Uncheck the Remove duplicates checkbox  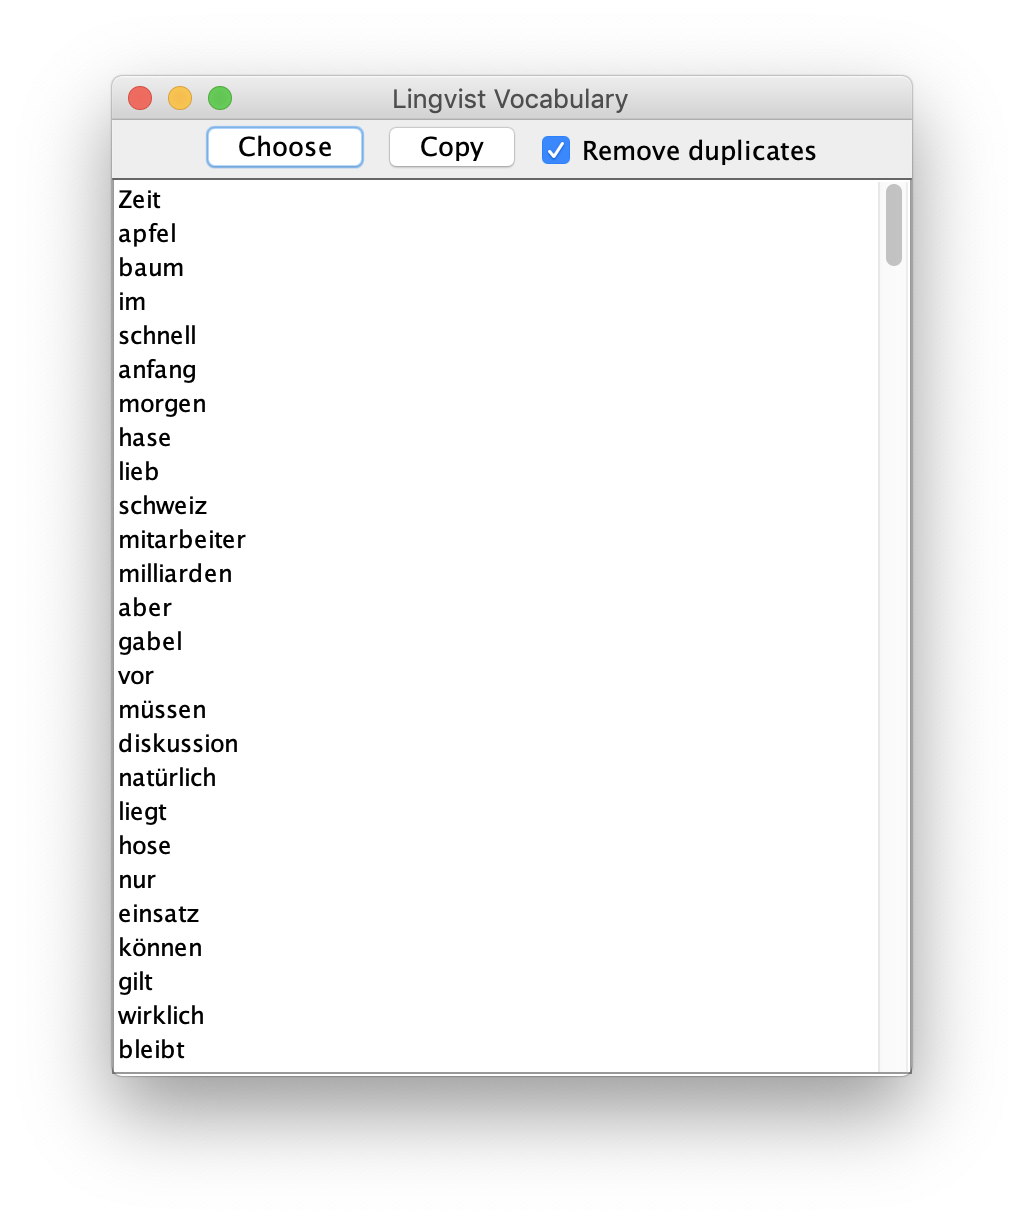tap(556, 150)
